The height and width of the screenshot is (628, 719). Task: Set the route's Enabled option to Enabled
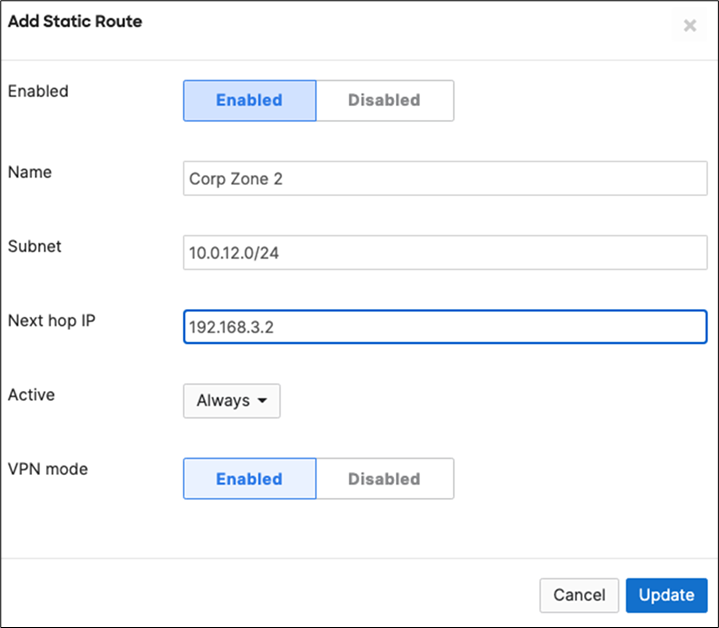[x=249, y=100]
